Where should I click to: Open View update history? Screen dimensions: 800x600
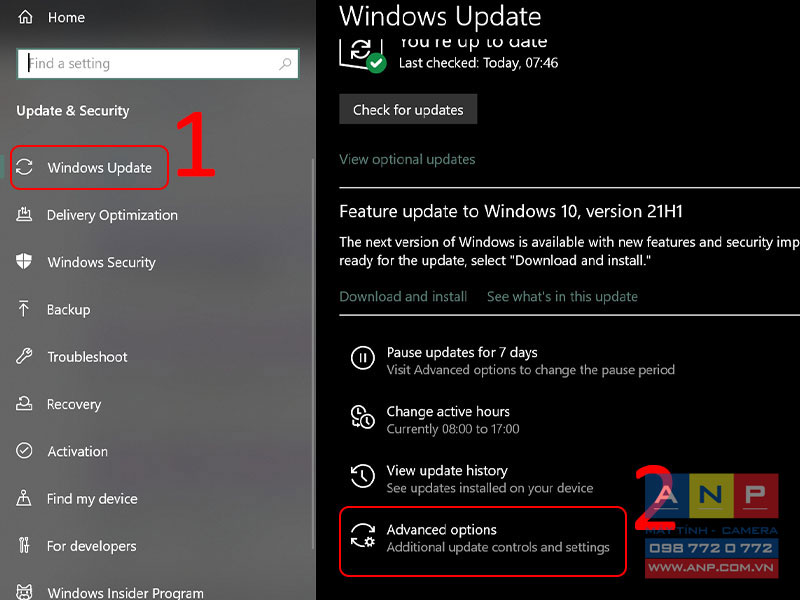447,470
